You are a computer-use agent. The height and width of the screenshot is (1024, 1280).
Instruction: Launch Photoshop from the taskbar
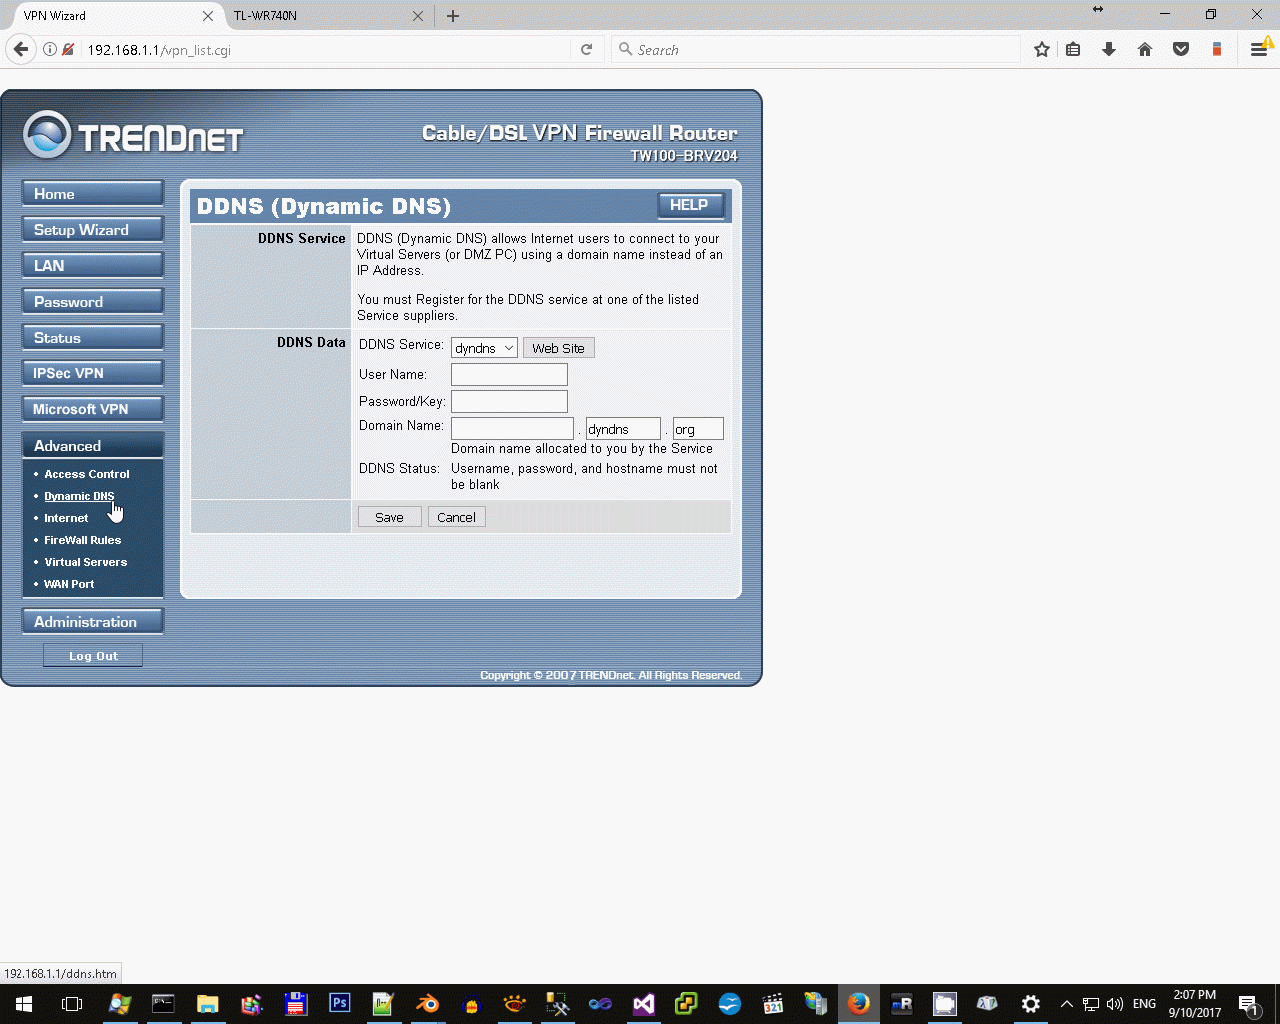[340, 1003]
